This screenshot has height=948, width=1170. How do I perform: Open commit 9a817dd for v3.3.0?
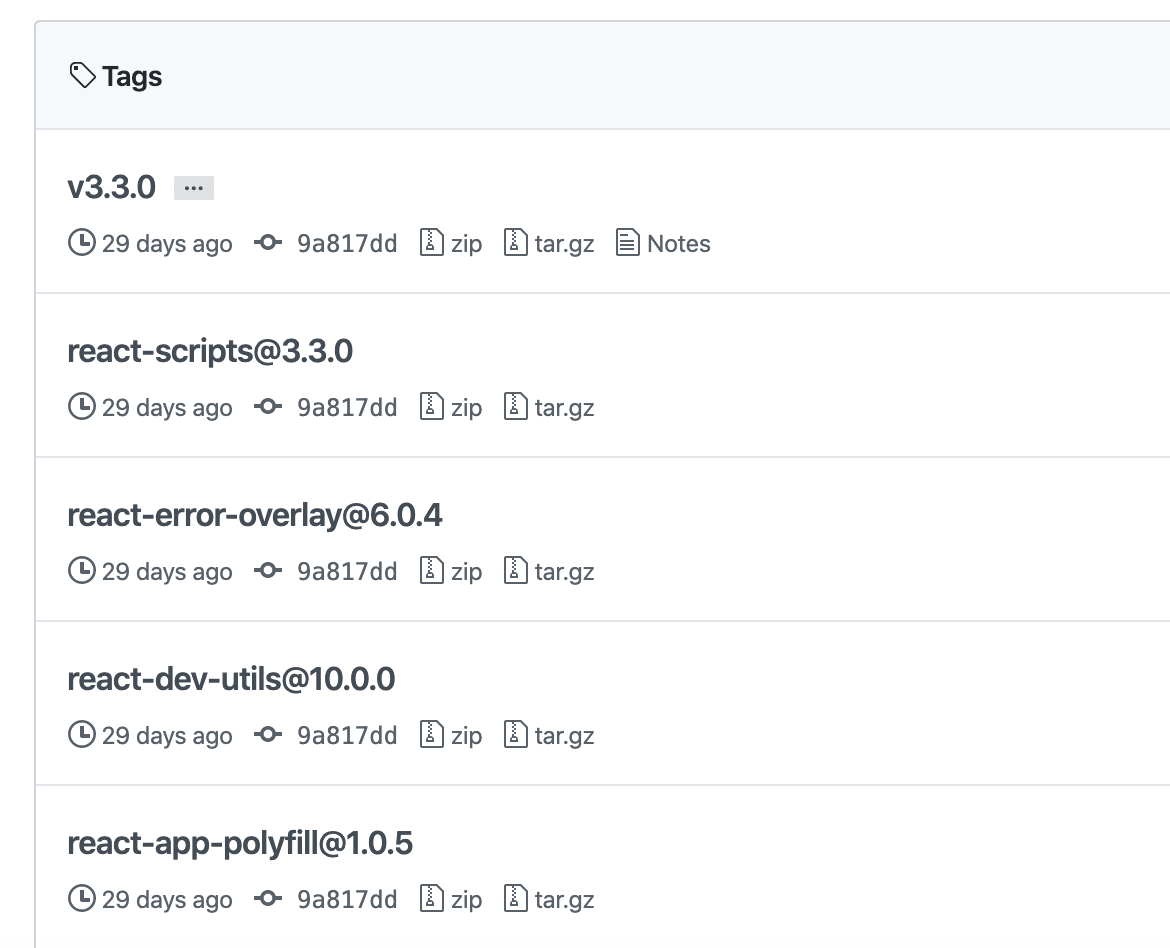click(x=347, y=243)
